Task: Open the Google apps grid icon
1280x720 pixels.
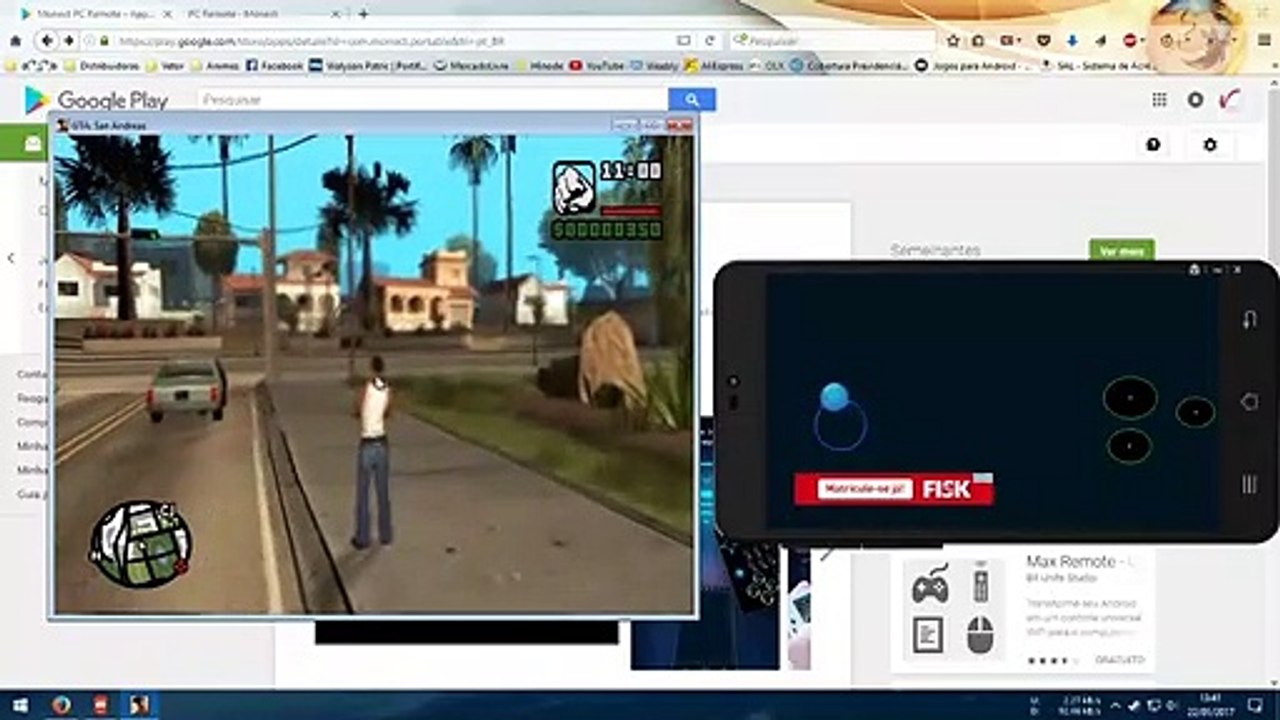Action: 1159,100
